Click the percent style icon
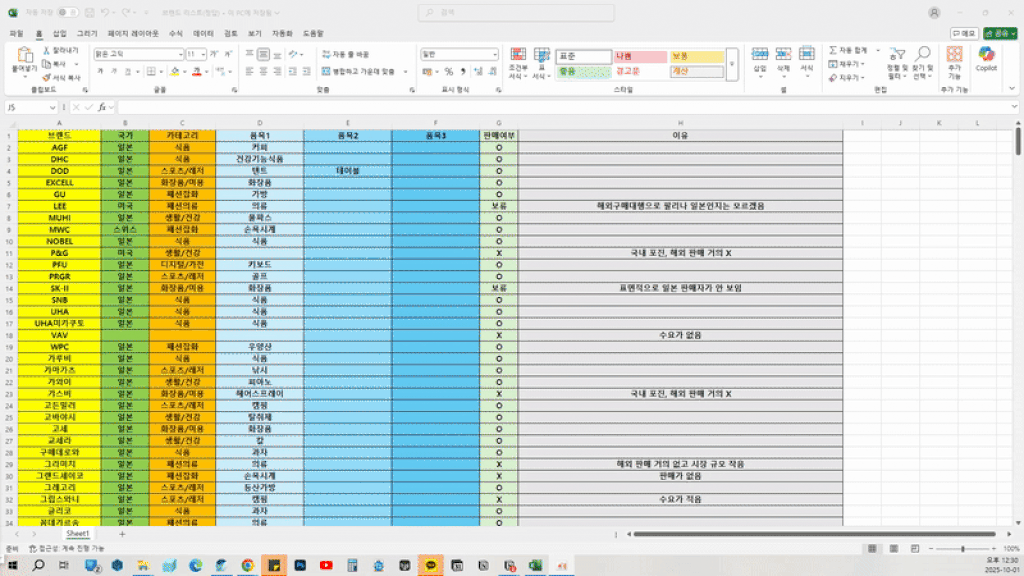 tap(449, 72)
